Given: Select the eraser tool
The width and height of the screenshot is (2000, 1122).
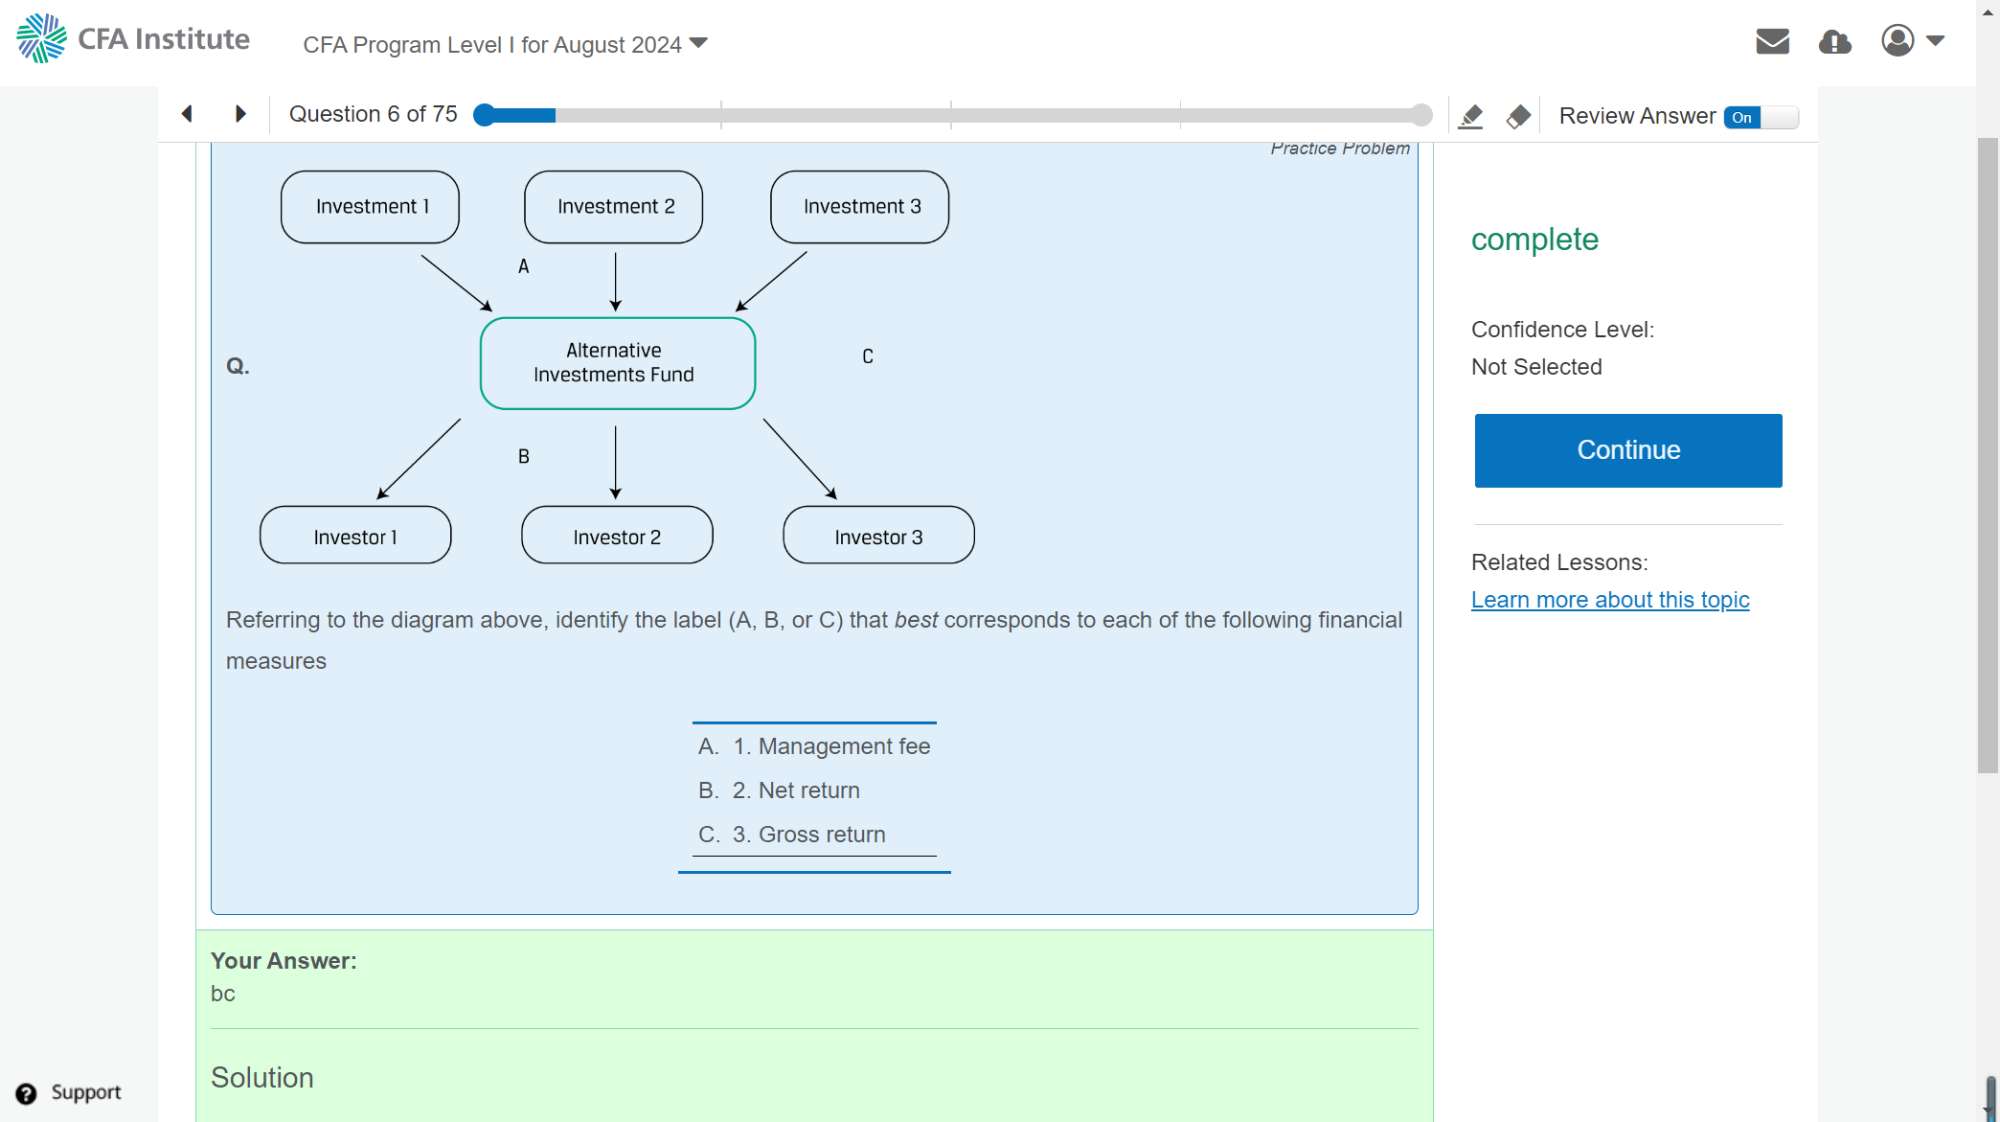Looking at the screenshot, I should pyautogui.click(x=1518, y=117).
